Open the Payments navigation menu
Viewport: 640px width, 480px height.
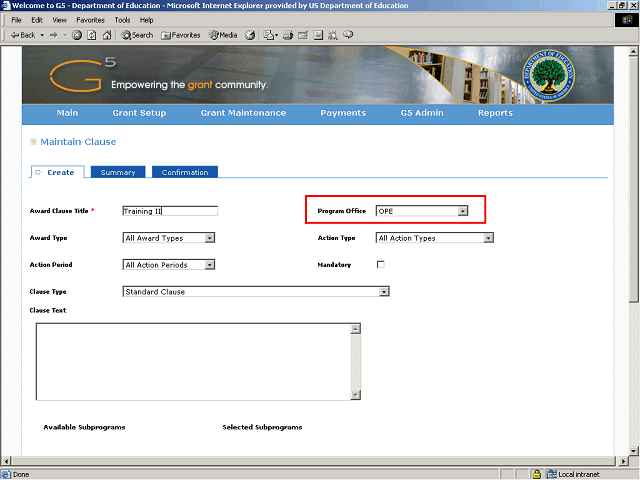343,113
